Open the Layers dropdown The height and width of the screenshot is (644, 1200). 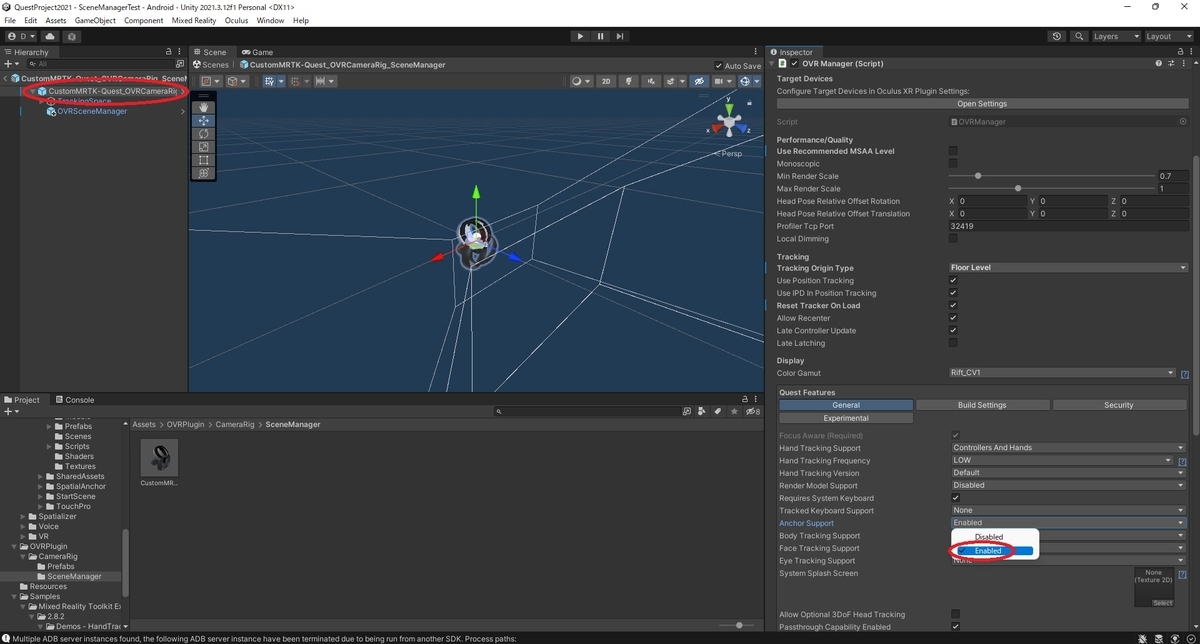(1116, 36)
